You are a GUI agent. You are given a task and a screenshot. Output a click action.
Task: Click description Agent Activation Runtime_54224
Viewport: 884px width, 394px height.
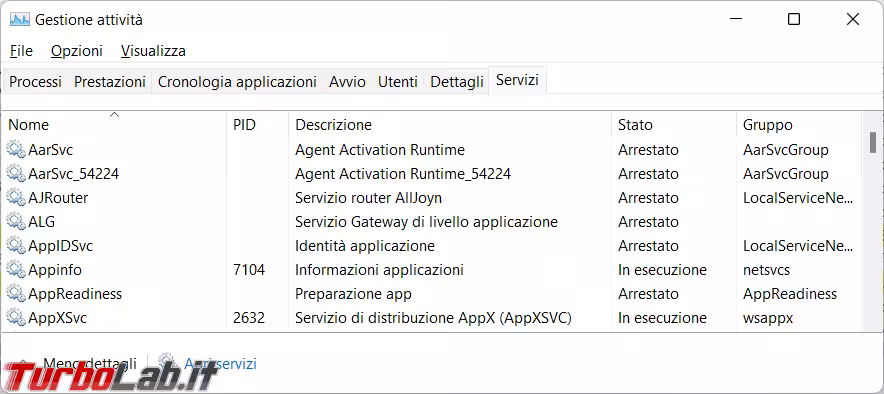(403, 174)
